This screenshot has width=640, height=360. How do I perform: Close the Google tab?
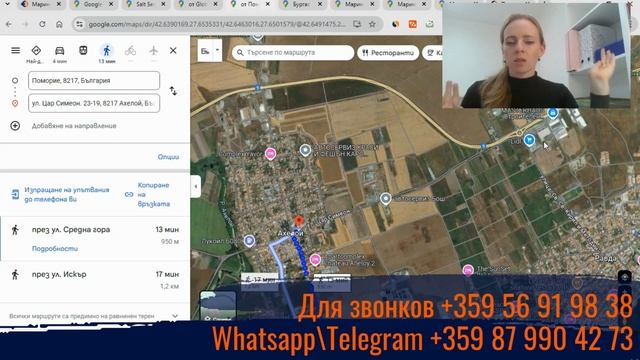[x=111, y=4]
